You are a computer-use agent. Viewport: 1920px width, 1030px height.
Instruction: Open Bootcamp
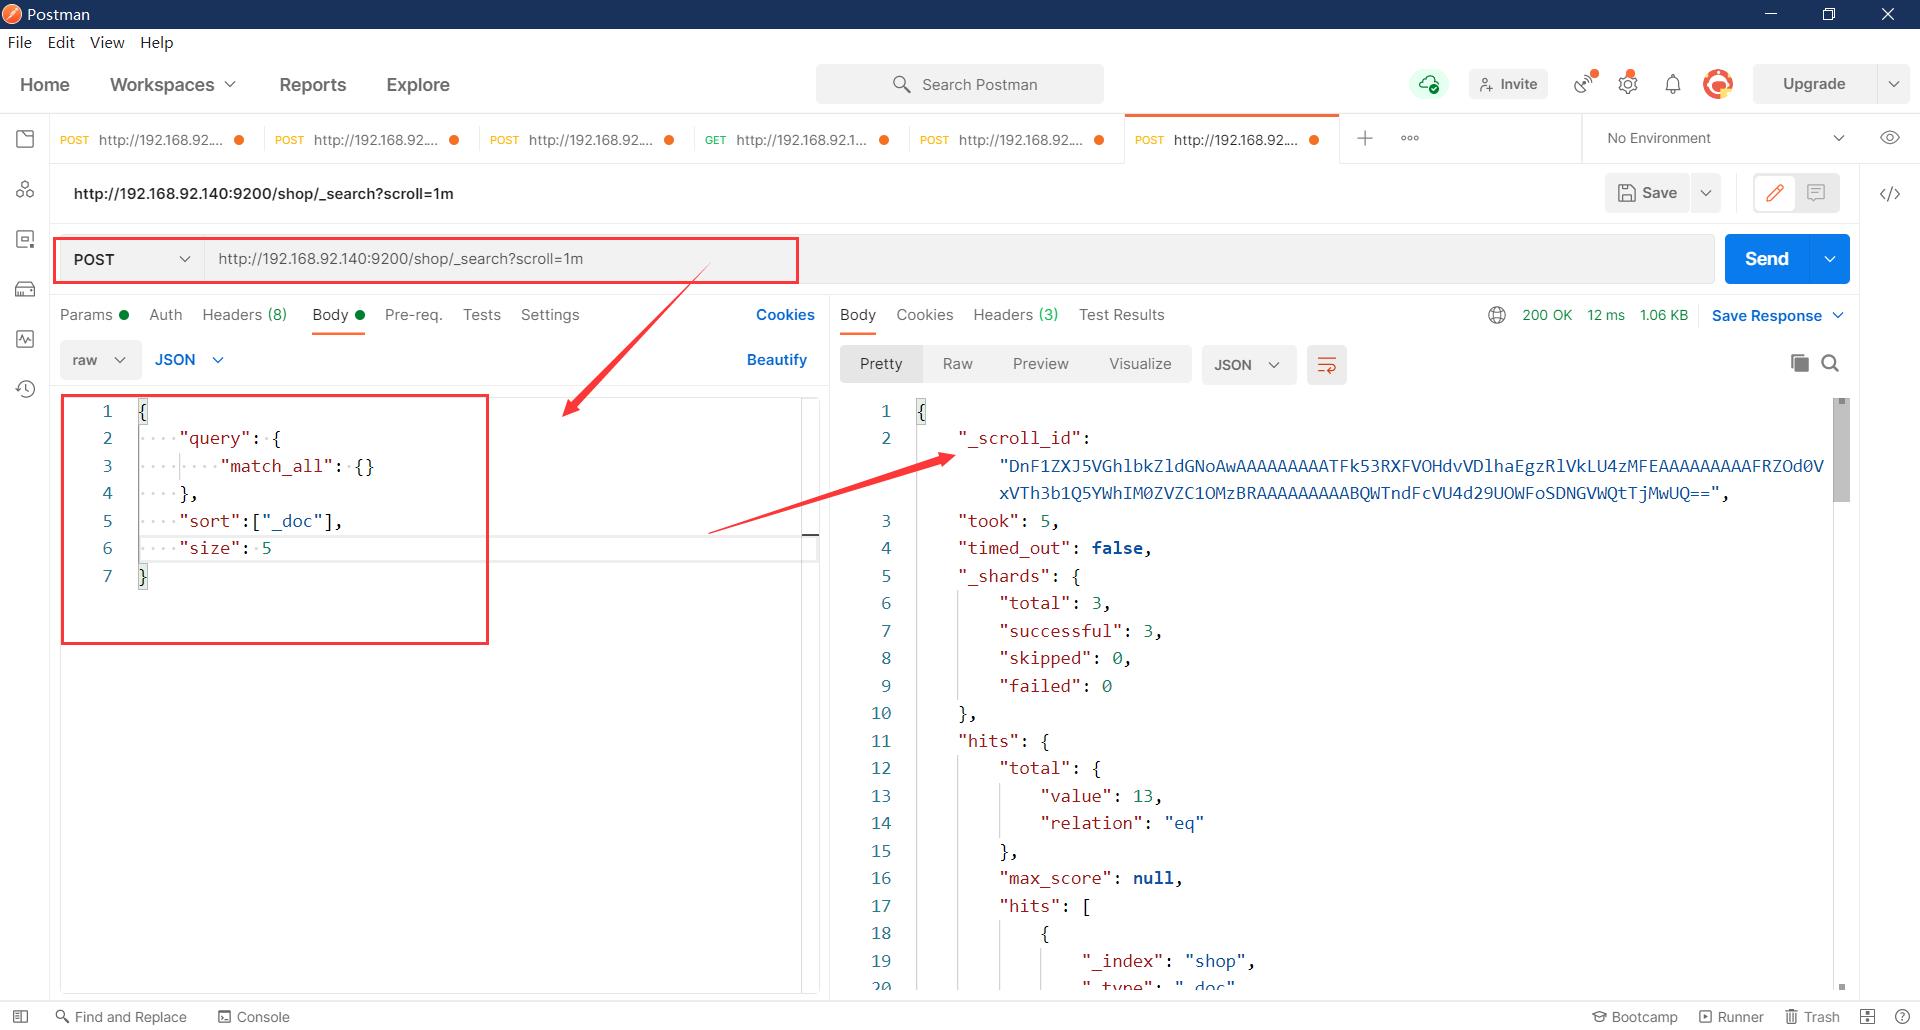1635,1016
